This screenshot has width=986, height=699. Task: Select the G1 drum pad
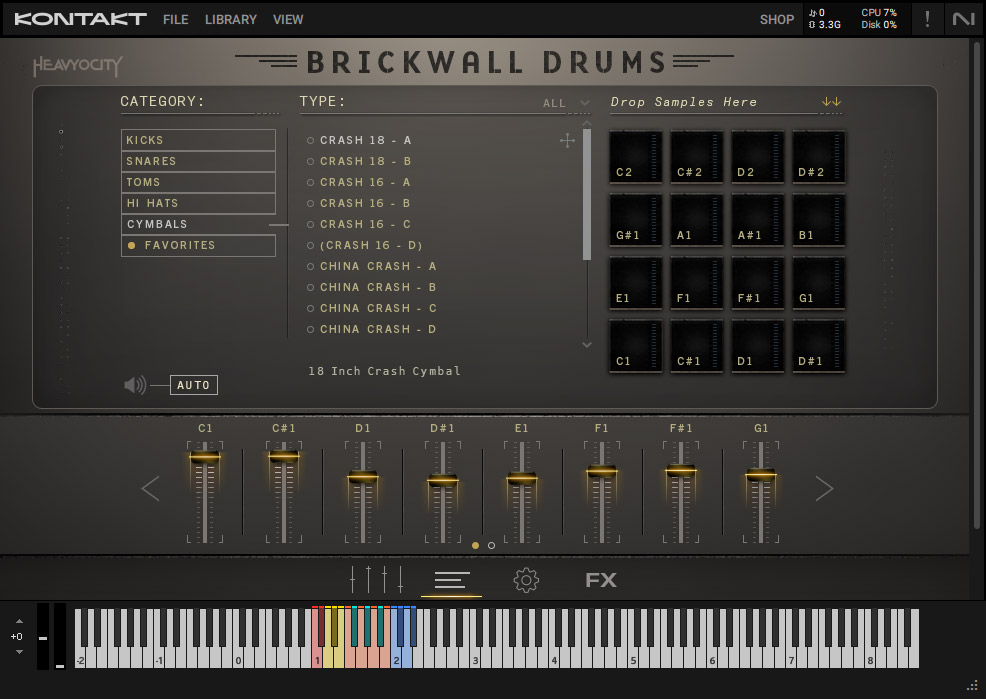819,283
